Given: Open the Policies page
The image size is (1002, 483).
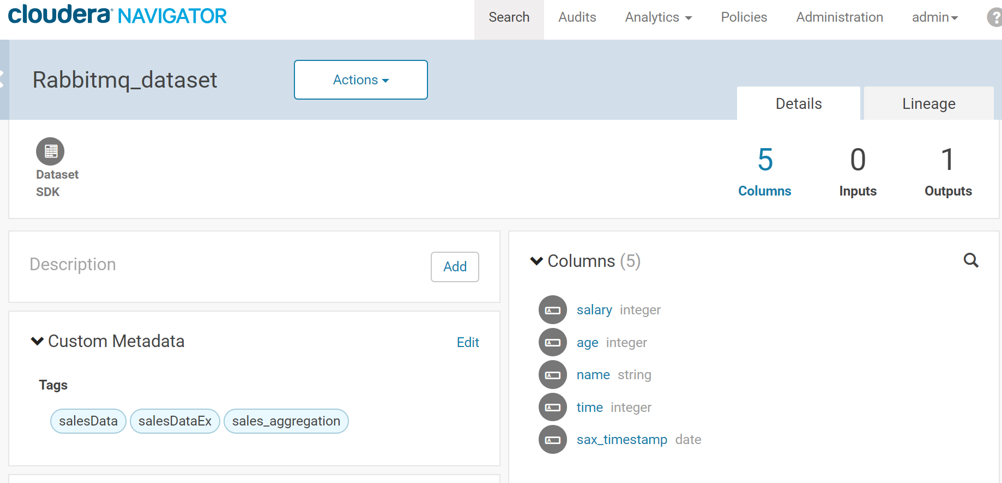Looking at the screenshot, I should (743, 18).
